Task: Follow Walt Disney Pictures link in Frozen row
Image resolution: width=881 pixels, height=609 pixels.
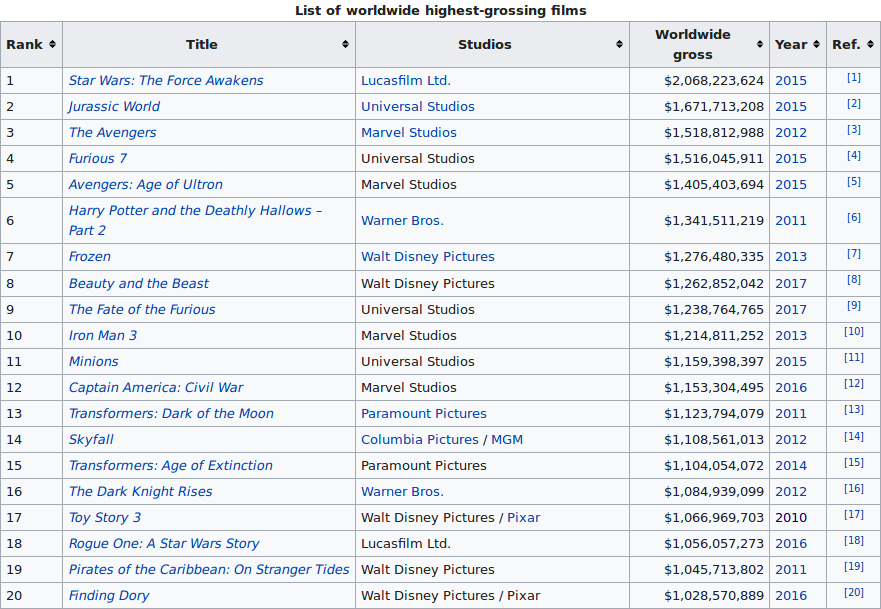Action: pyautogui.click(x=428, y=256)
